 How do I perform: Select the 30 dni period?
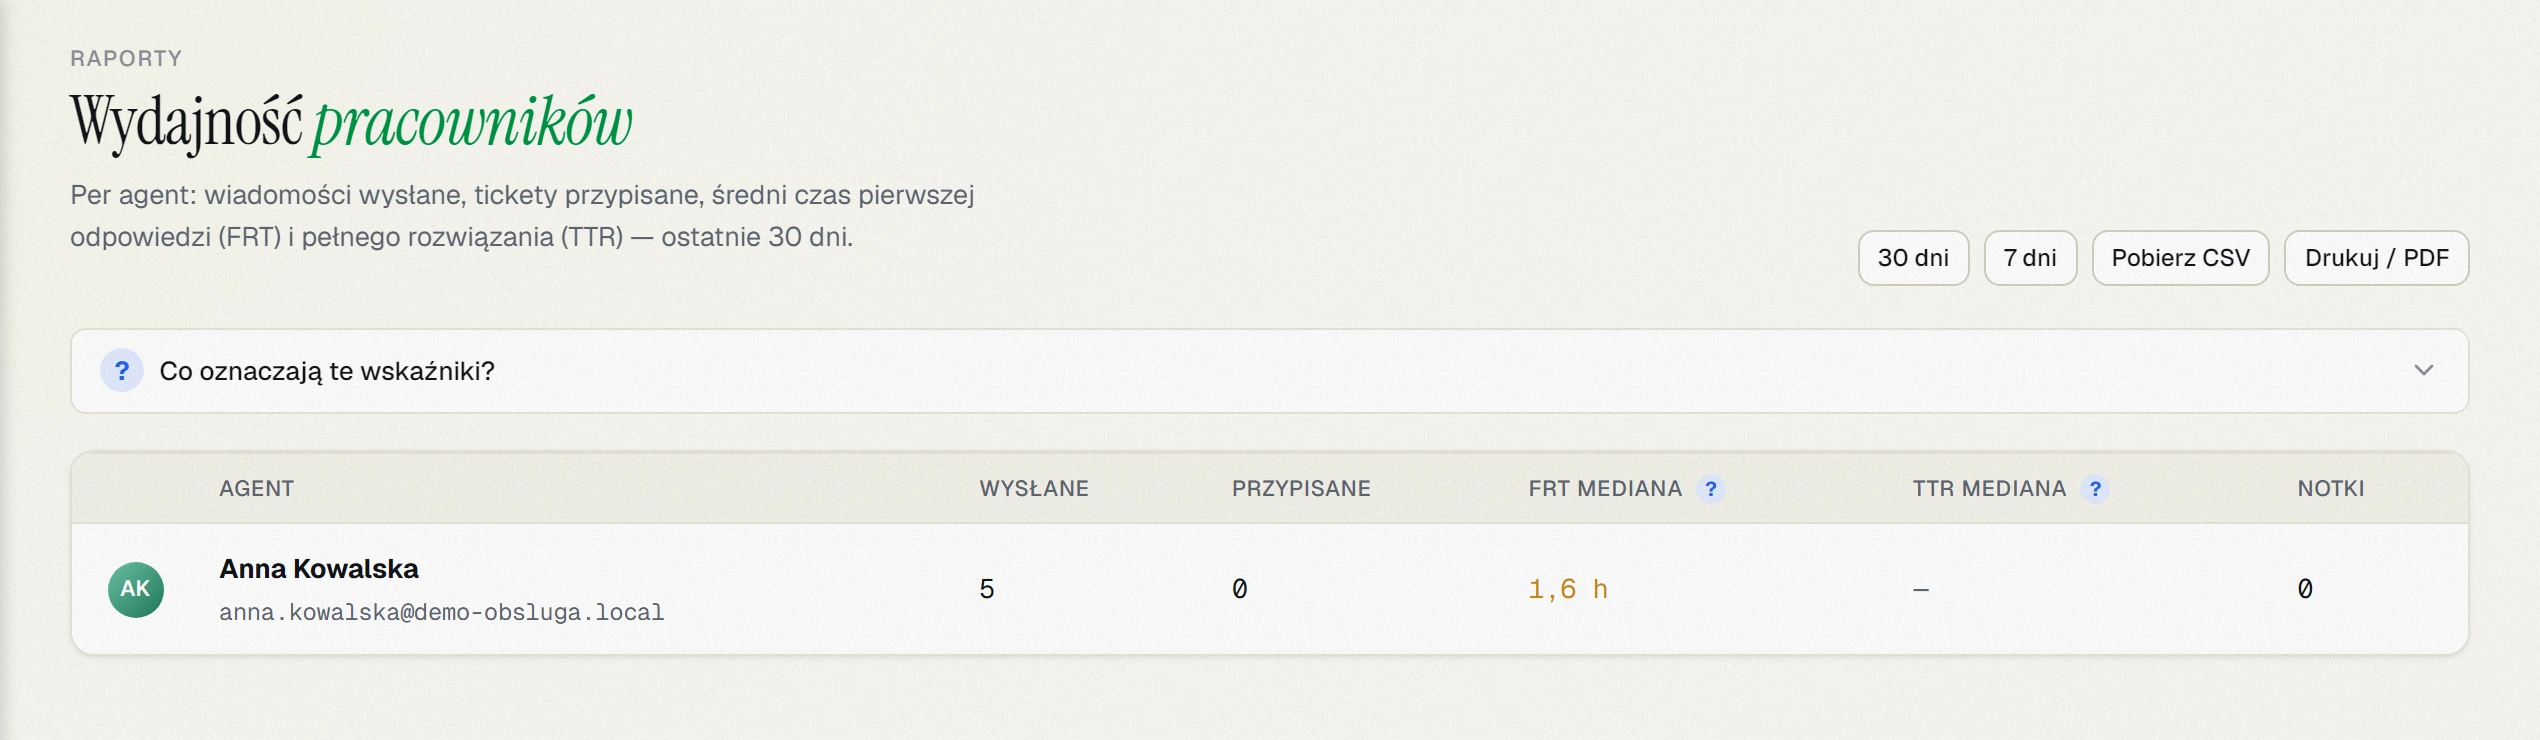pos(1913,258)
